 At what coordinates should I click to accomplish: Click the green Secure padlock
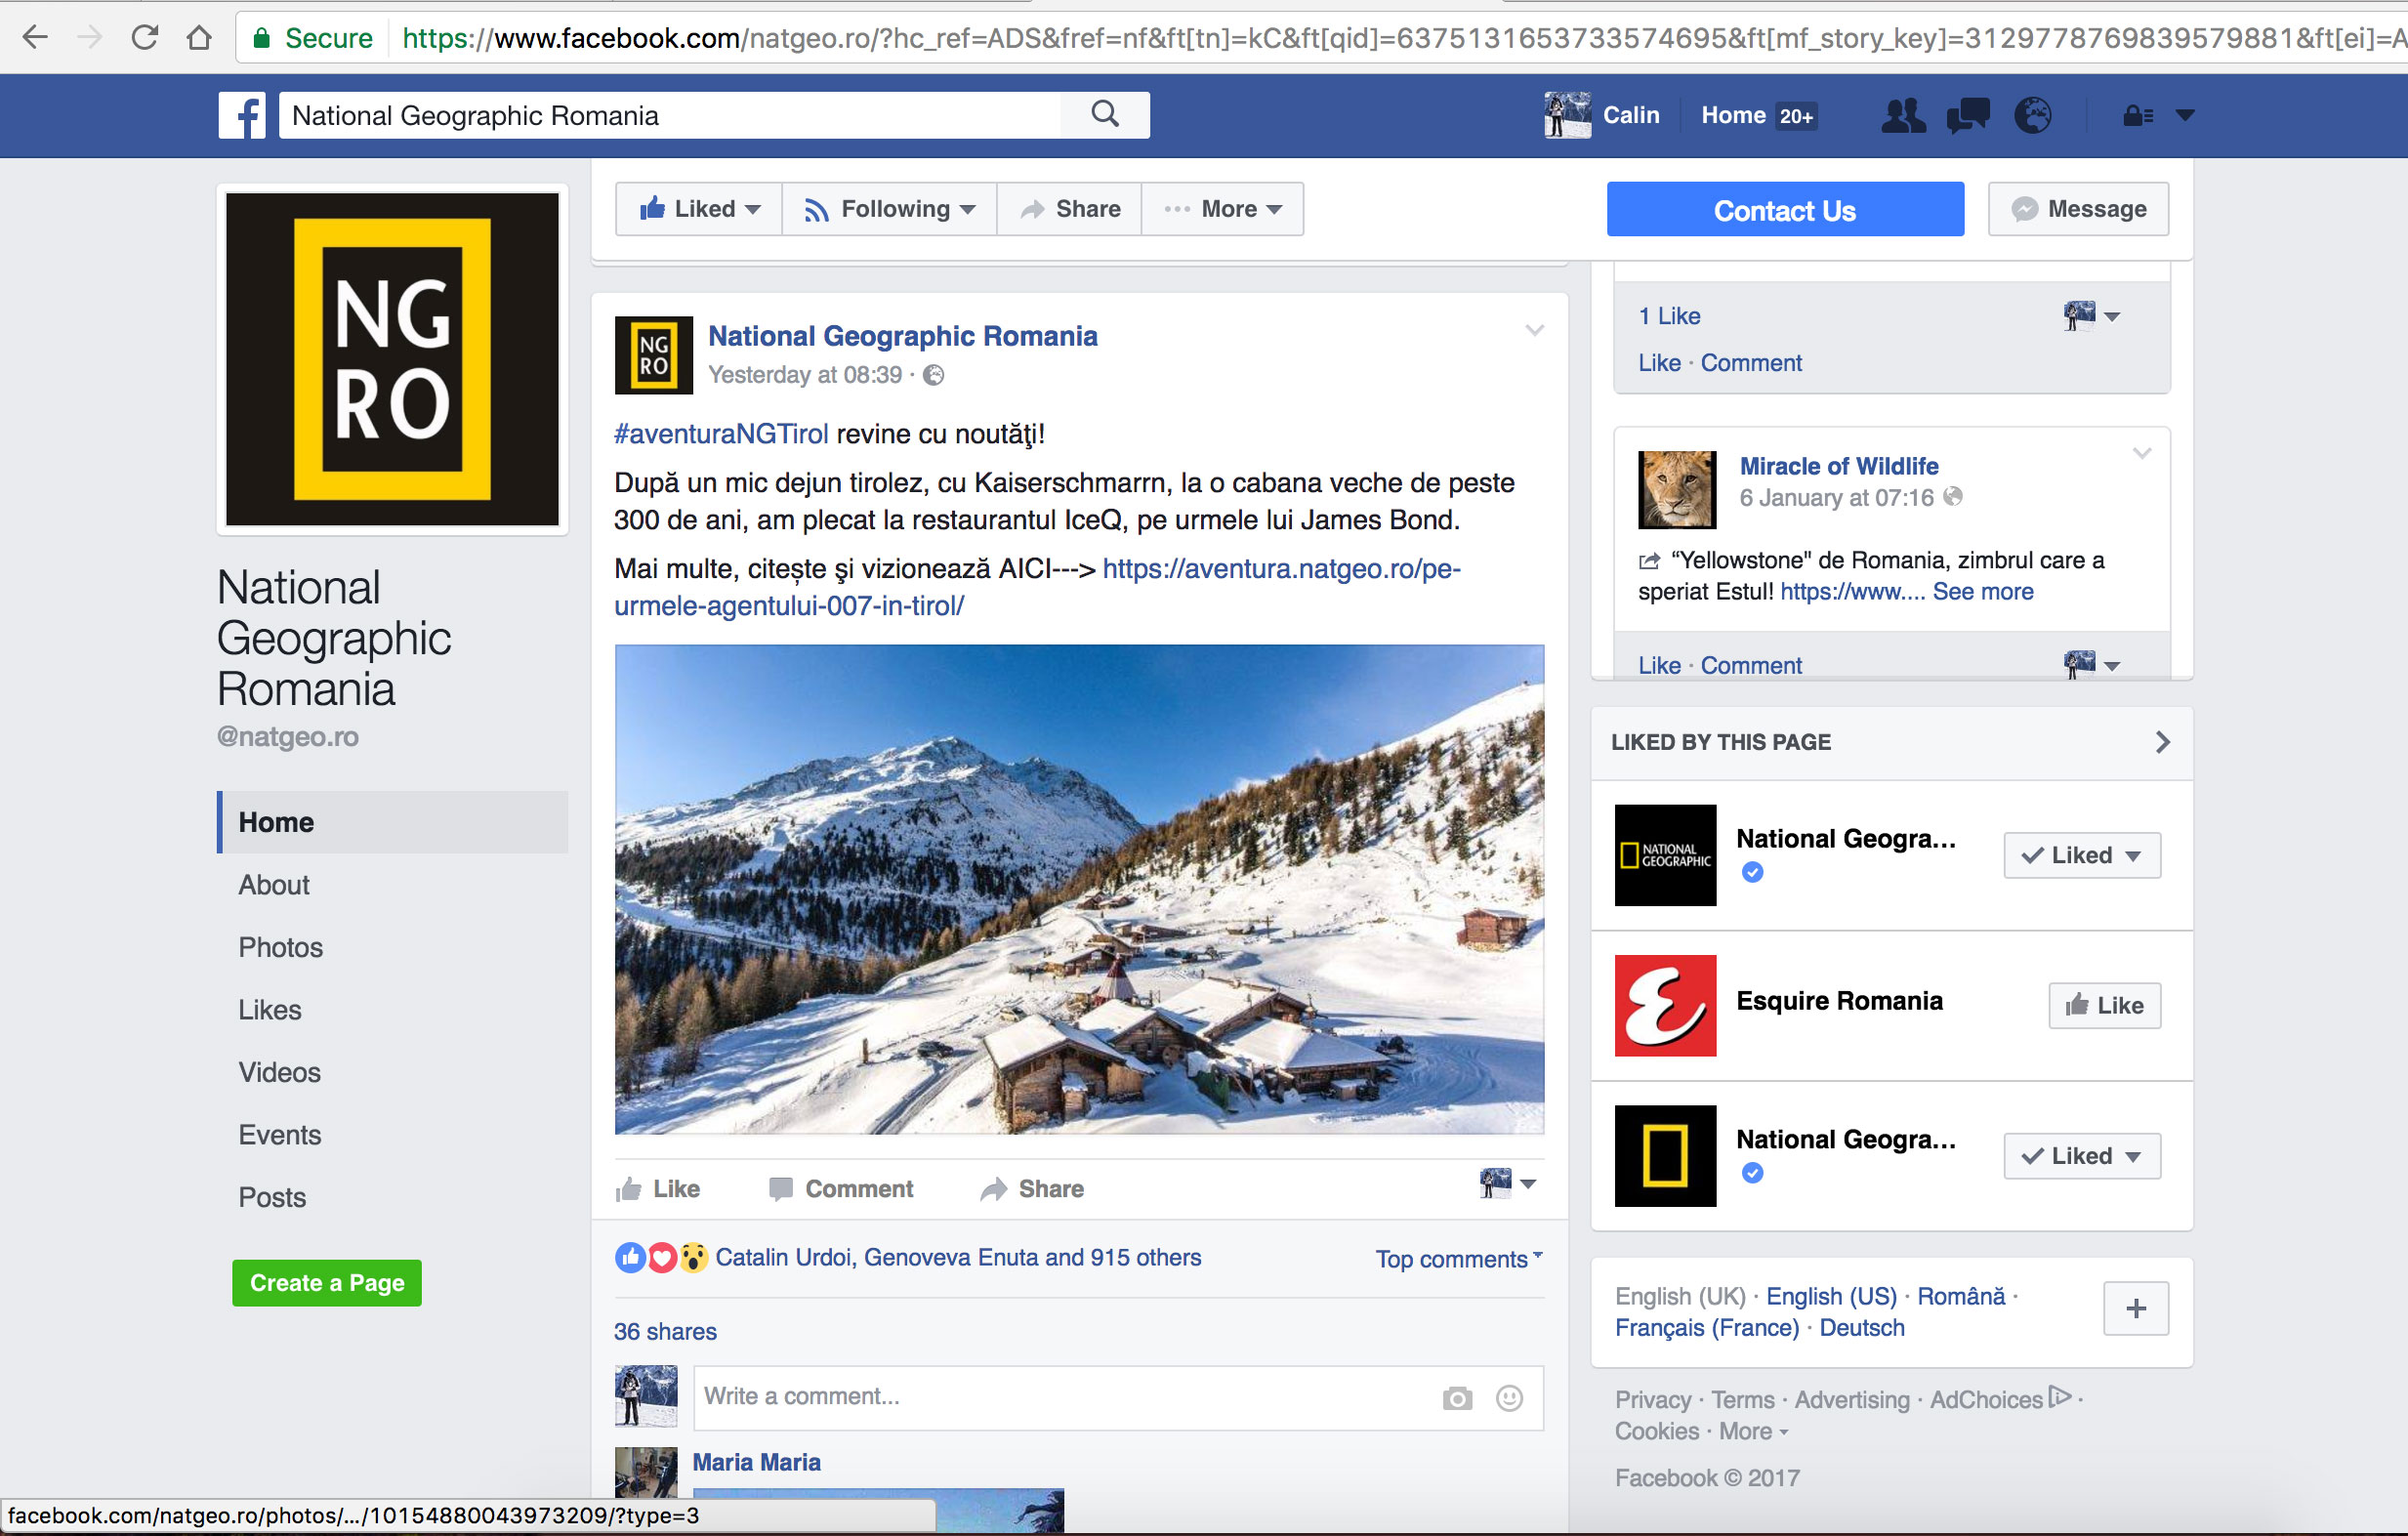pyautogui.click(x=262, y=38)
